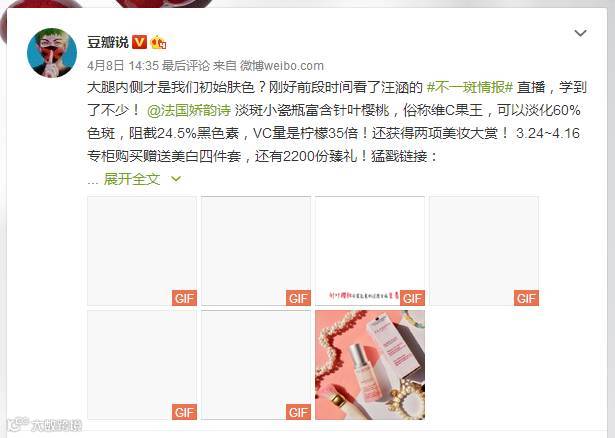Expand full post via 展开全文
The height and width of the screenshot is (438, 615).
click(x=132, y=179)
